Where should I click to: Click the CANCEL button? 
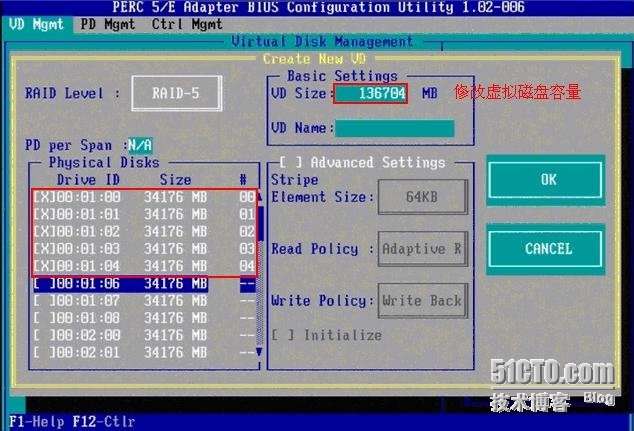click(x=545, y=249)
